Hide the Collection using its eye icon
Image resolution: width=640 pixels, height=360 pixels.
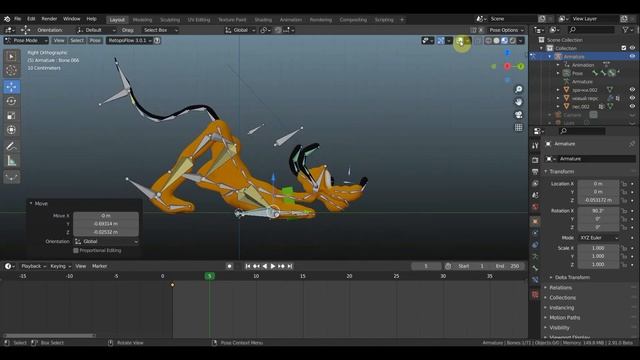point(632,48)
